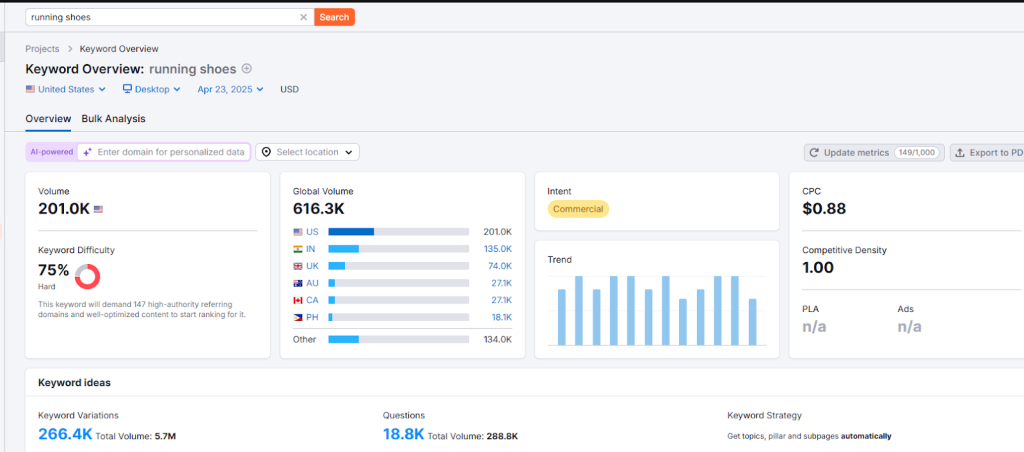Image resolution: width=1024 pixels, height=452 pixels.
Task: Clear the search field with the X icon
Action: tap(304, 17)
